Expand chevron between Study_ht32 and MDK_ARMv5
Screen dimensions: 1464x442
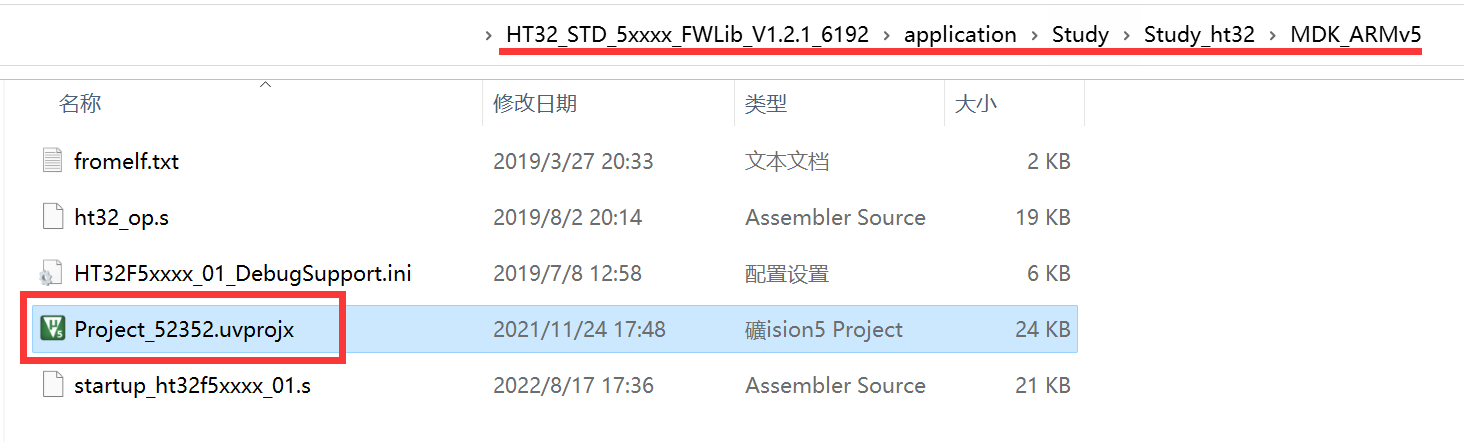1272,35
